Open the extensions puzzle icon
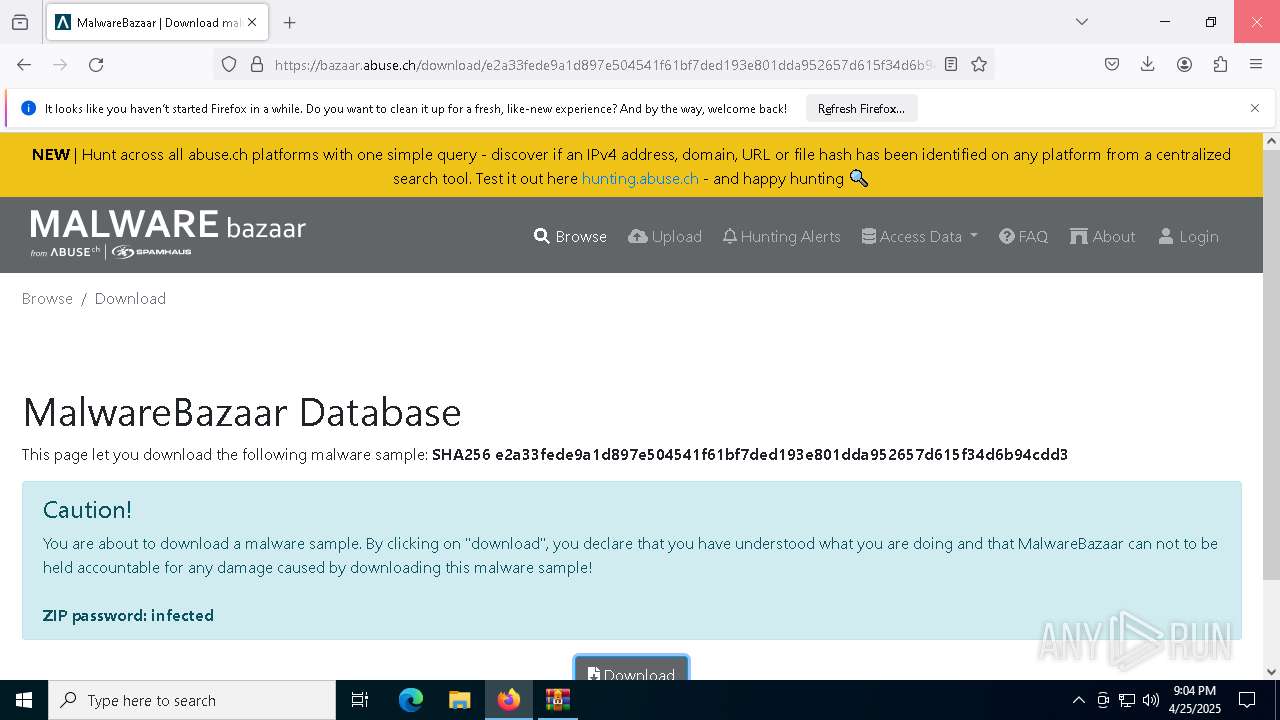 [1220, 64]
